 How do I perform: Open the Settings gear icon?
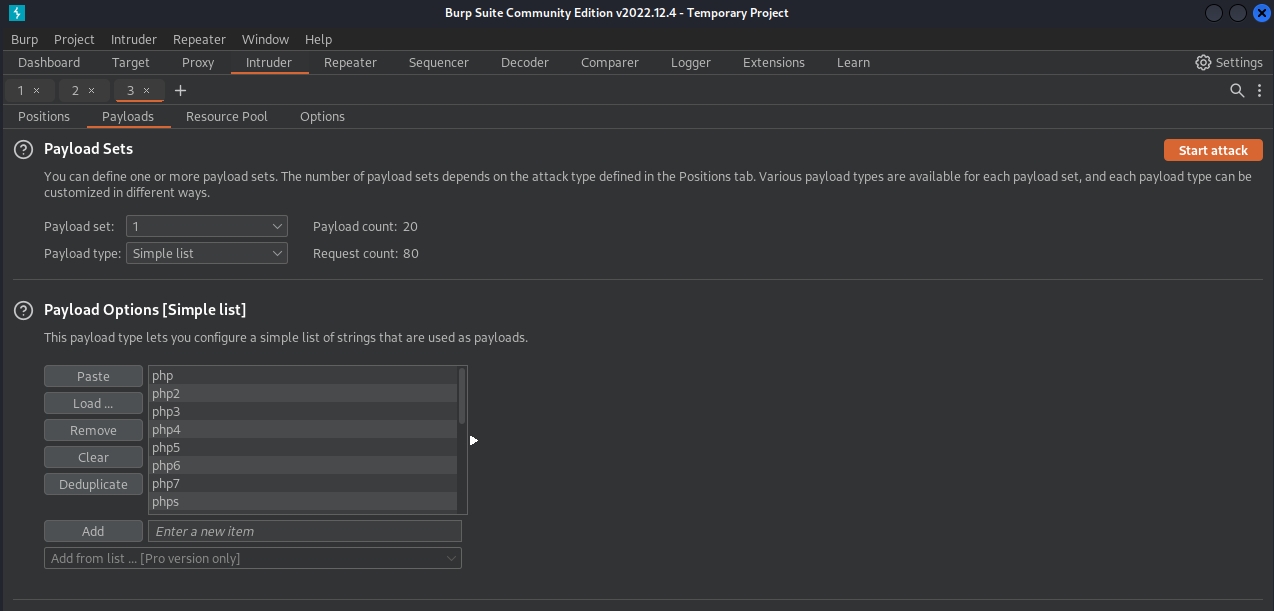(1203, 62)
